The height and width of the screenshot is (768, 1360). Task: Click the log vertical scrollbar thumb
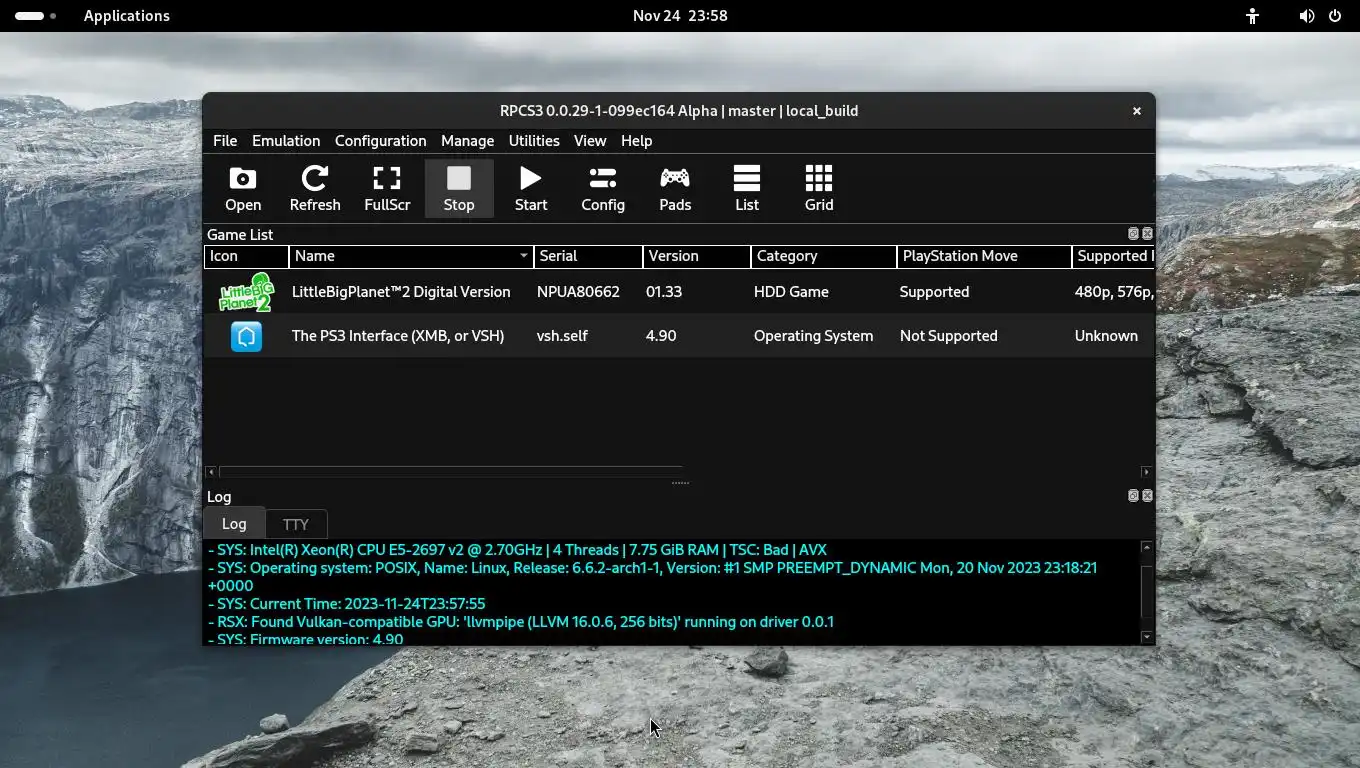1146,592
